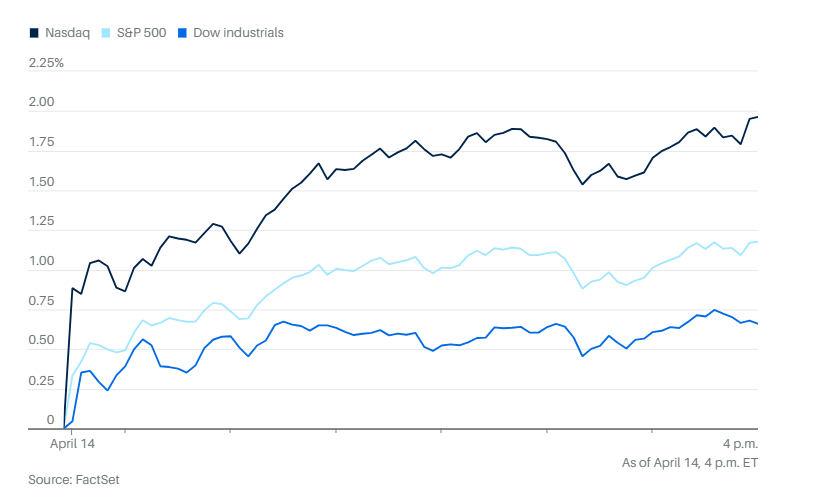Screen dimensions: 818x497
Task: Toggle the S&P 500 legend label
Action: point(141,33)
